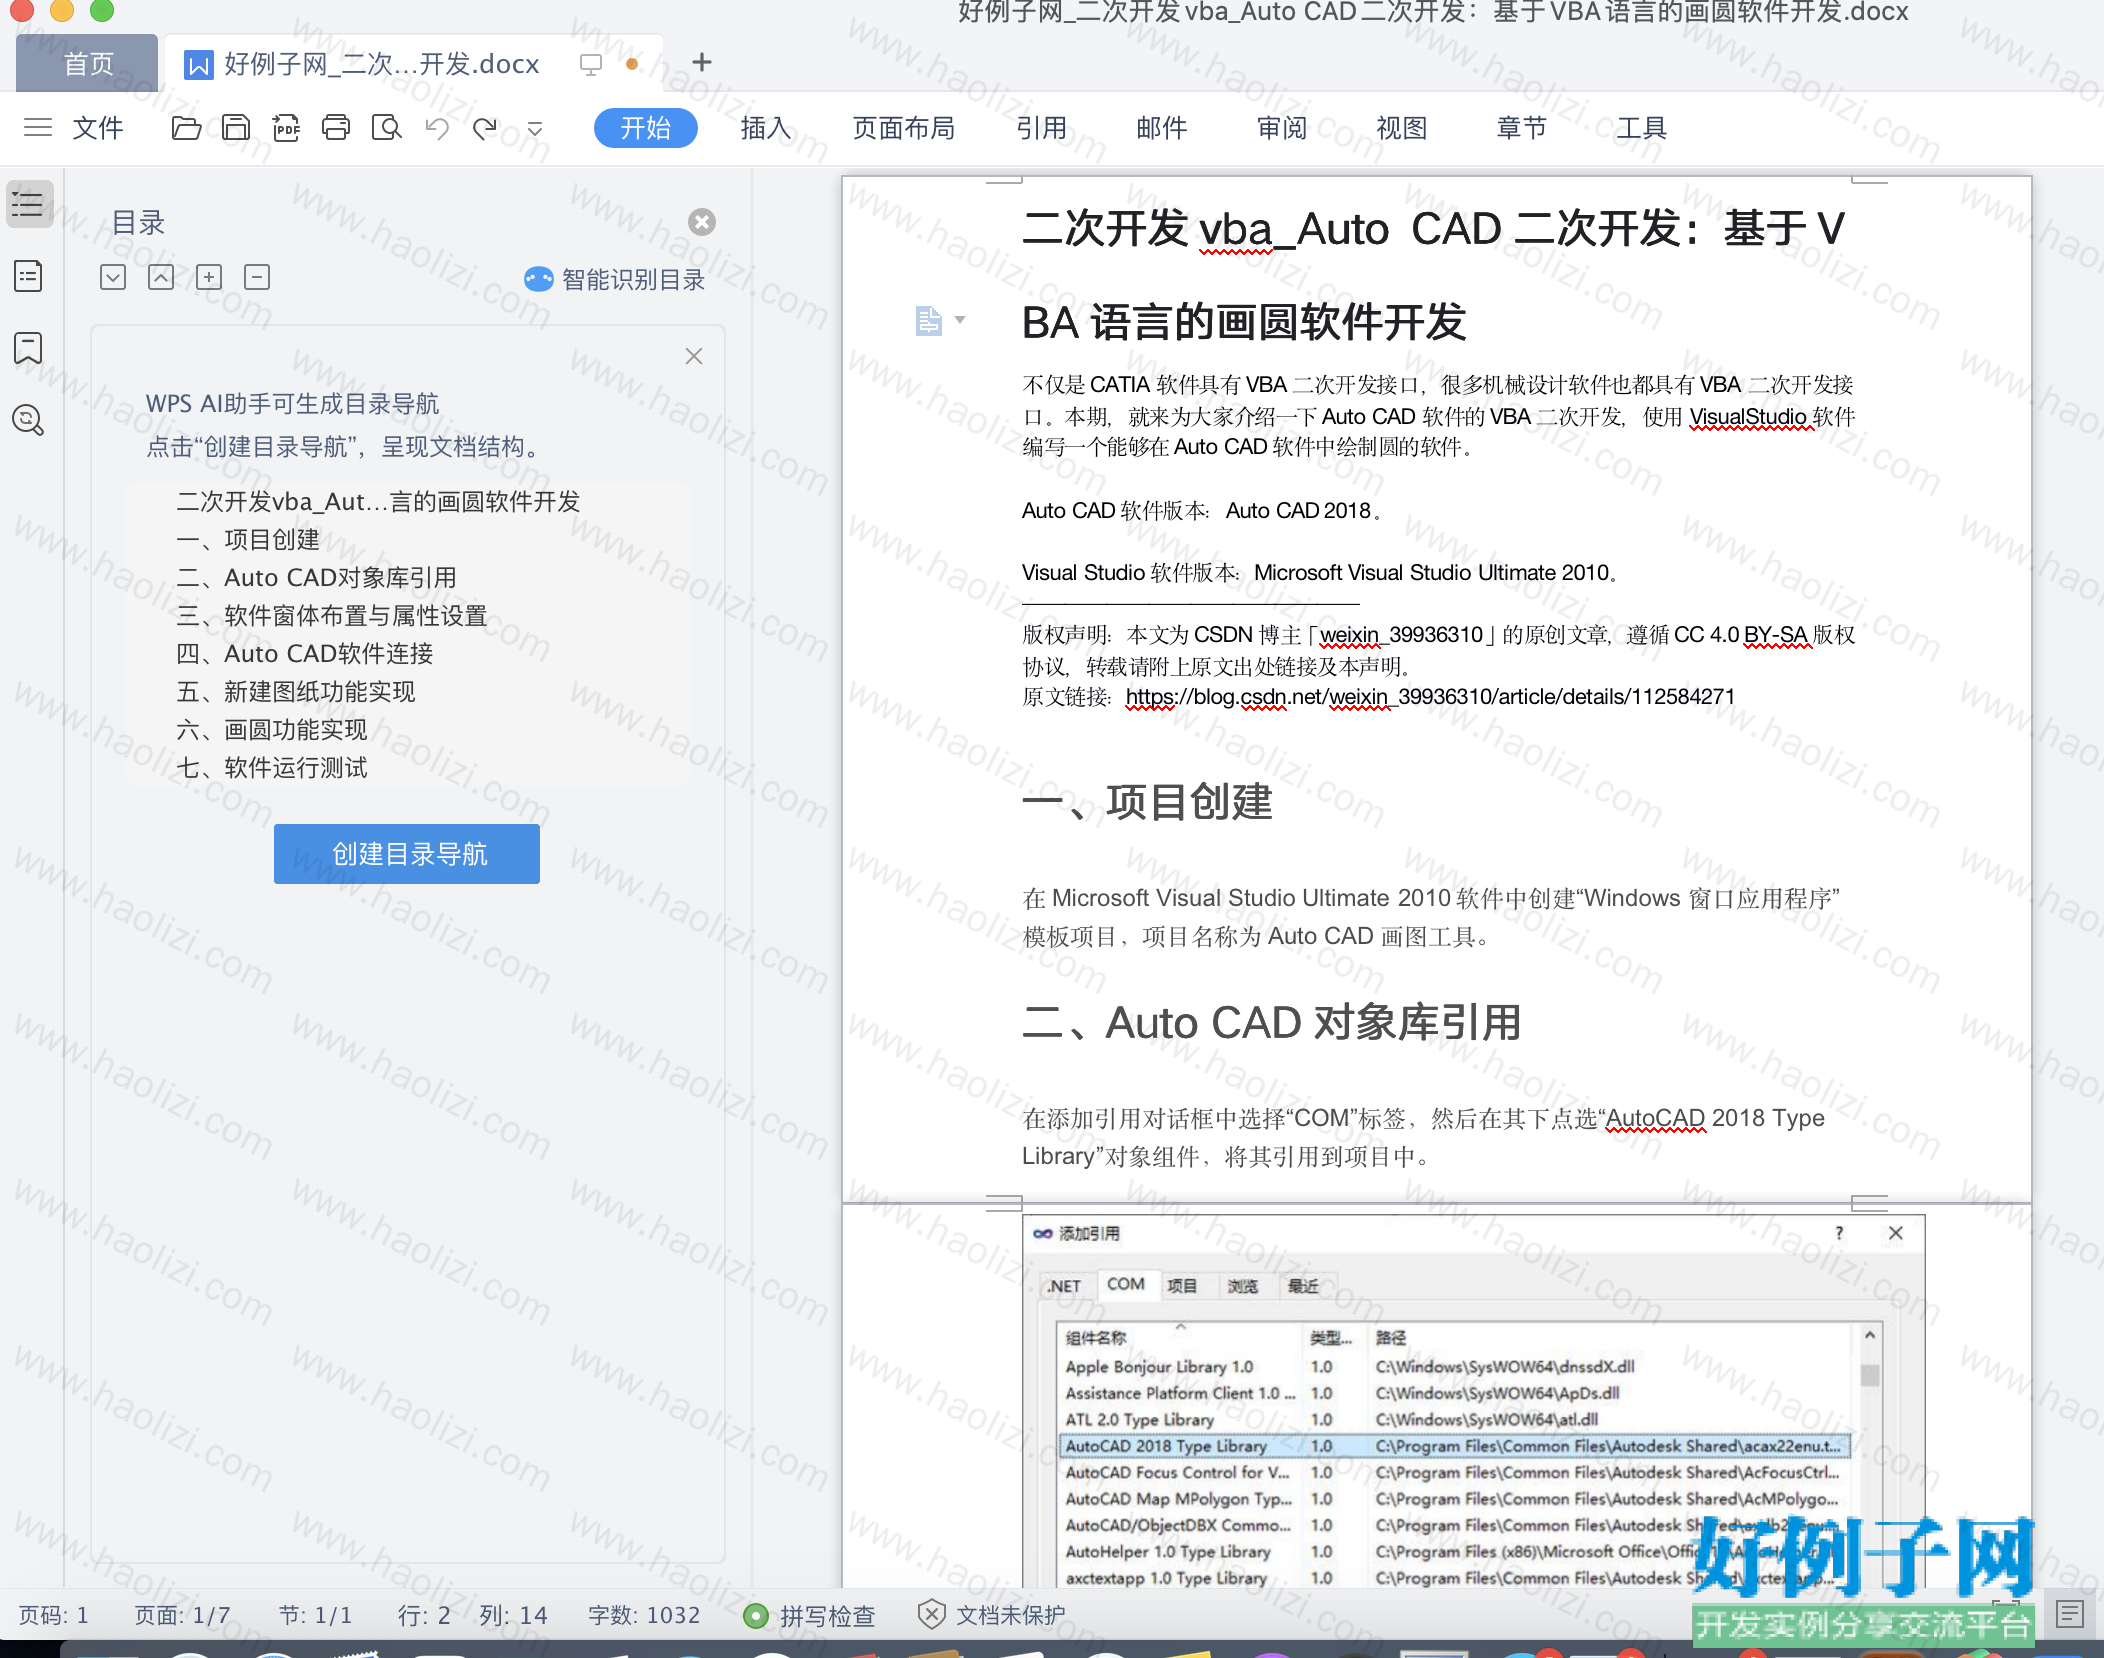Open the blog.csdn.net article link
This screenshot has height=1658, width=2104.
click(1430, 697)
